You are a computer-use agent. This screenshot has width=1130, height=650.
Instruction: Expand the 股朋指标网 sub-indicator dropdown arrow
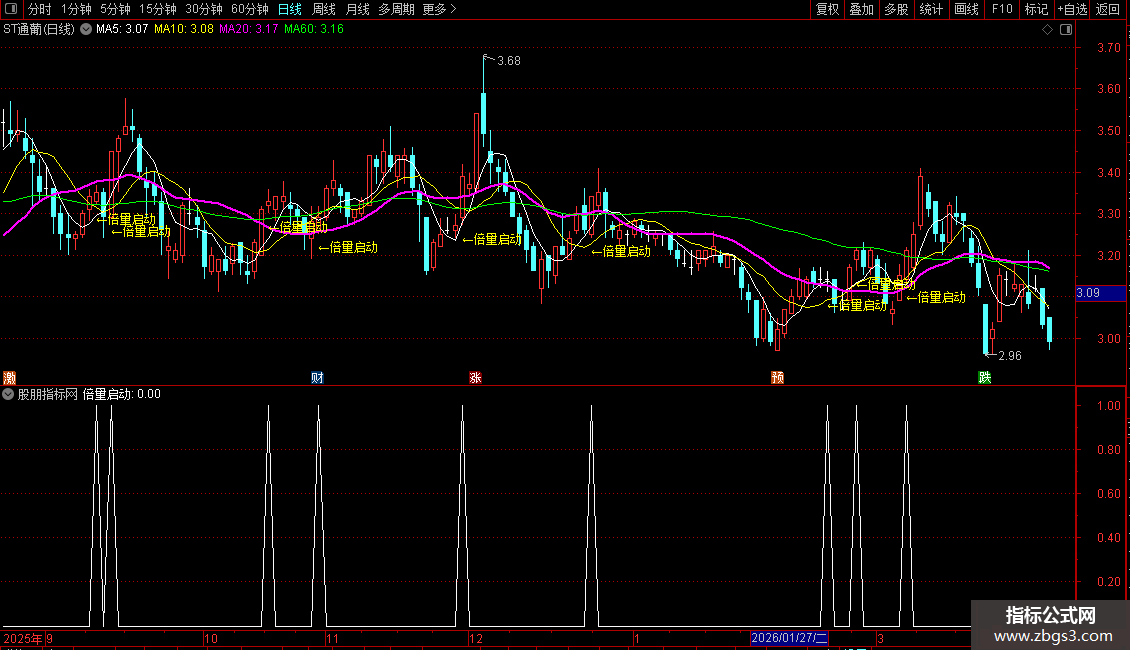(x=8, y=394)
